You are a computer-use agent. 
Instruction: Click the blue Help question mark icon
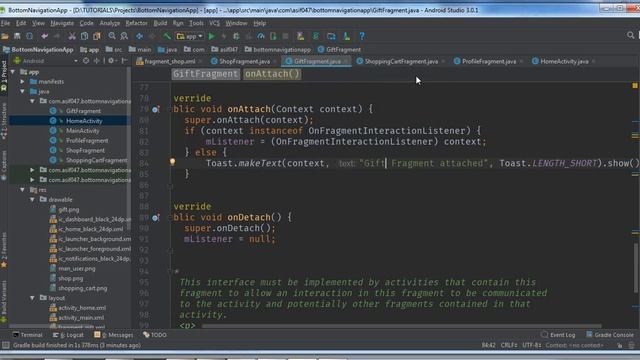coord(362,36)
